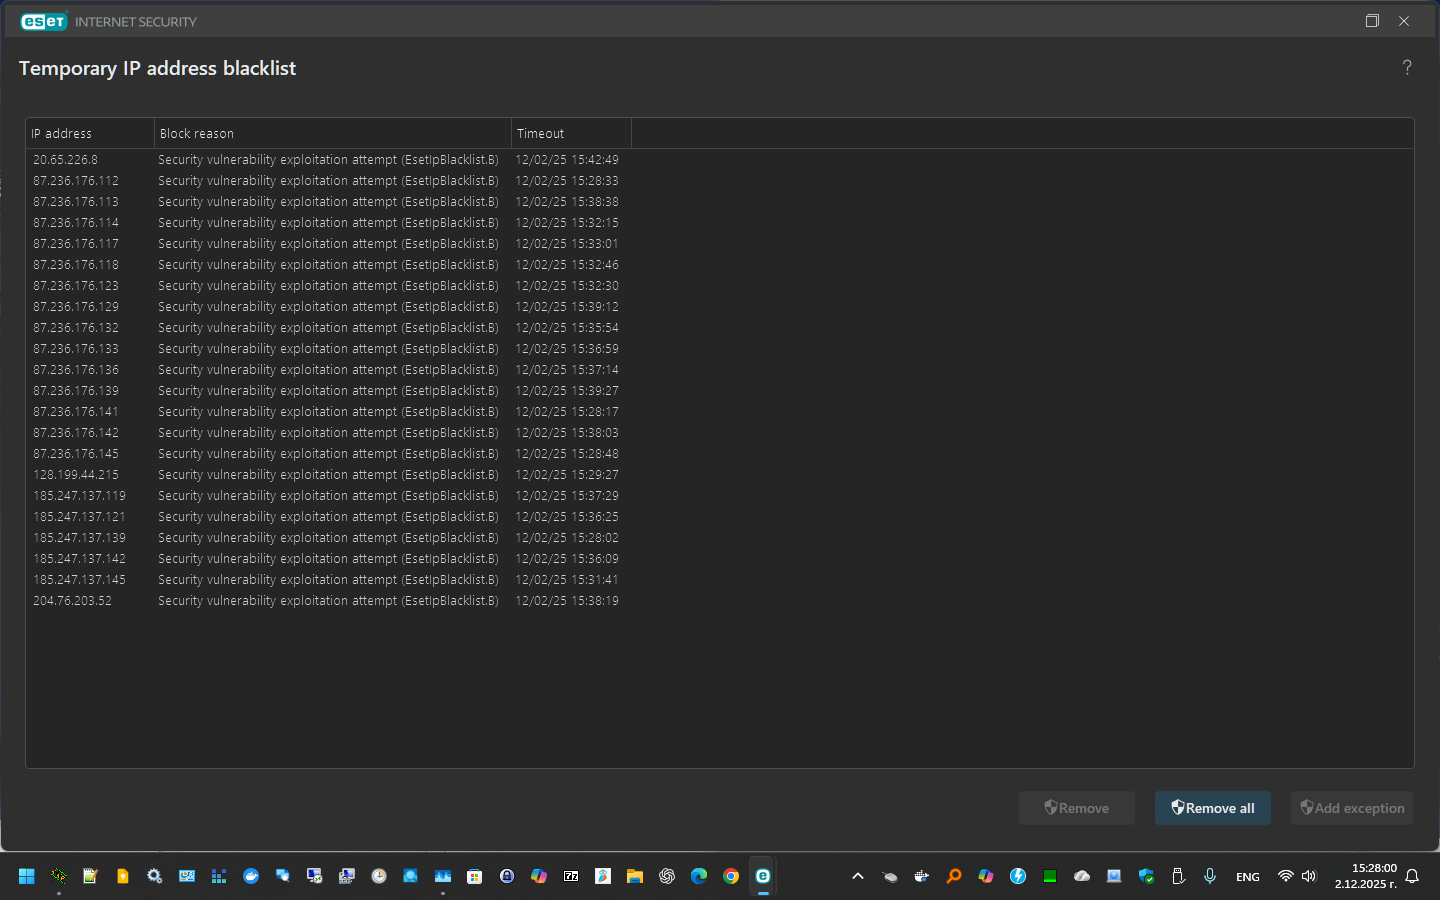Select the row for IP 128.199.44.215
Image resolution: width=1440 pixels, height=900 pixels.
click(x=76, y=475)
